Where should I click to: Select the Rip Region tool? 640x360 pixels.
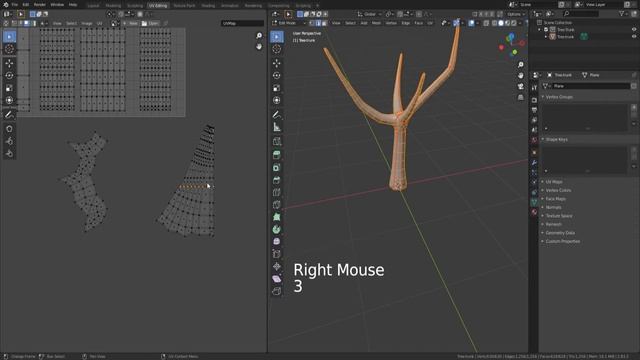(x=277, y=291)
